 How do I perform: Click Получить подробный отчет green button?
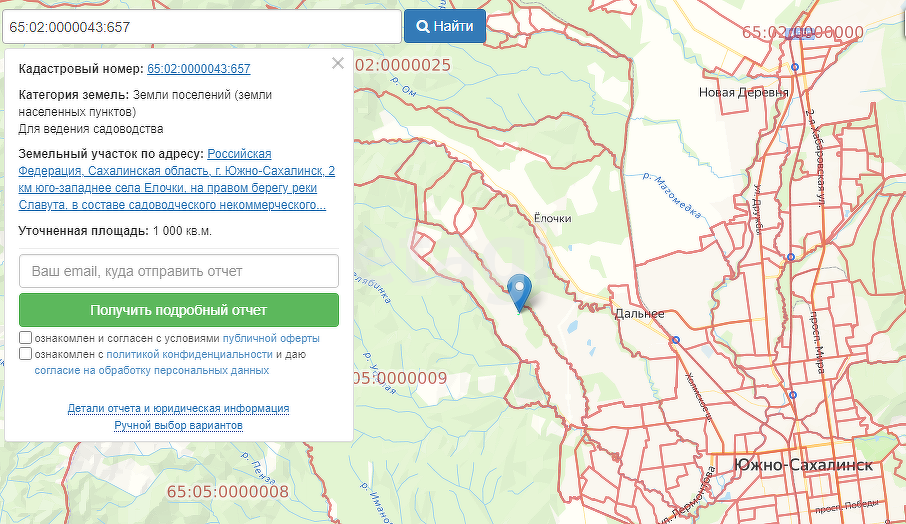click(x=179, y=310)
